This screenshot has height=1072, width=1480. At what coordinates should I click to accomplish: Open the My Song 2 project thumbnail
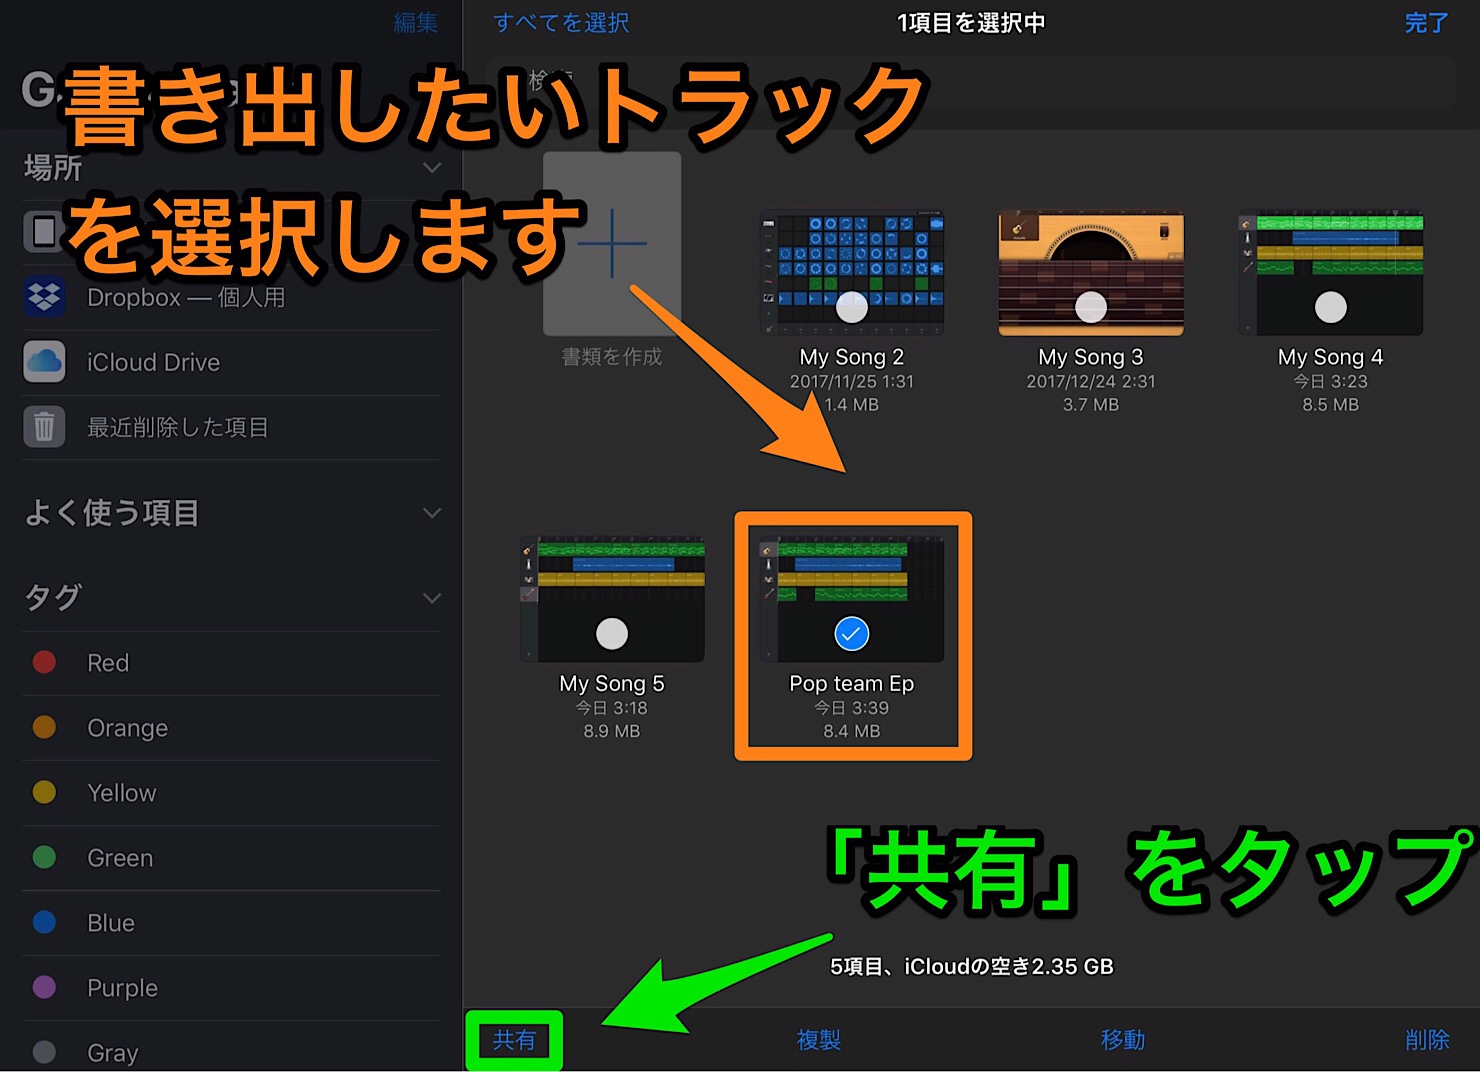pos(852,272)
